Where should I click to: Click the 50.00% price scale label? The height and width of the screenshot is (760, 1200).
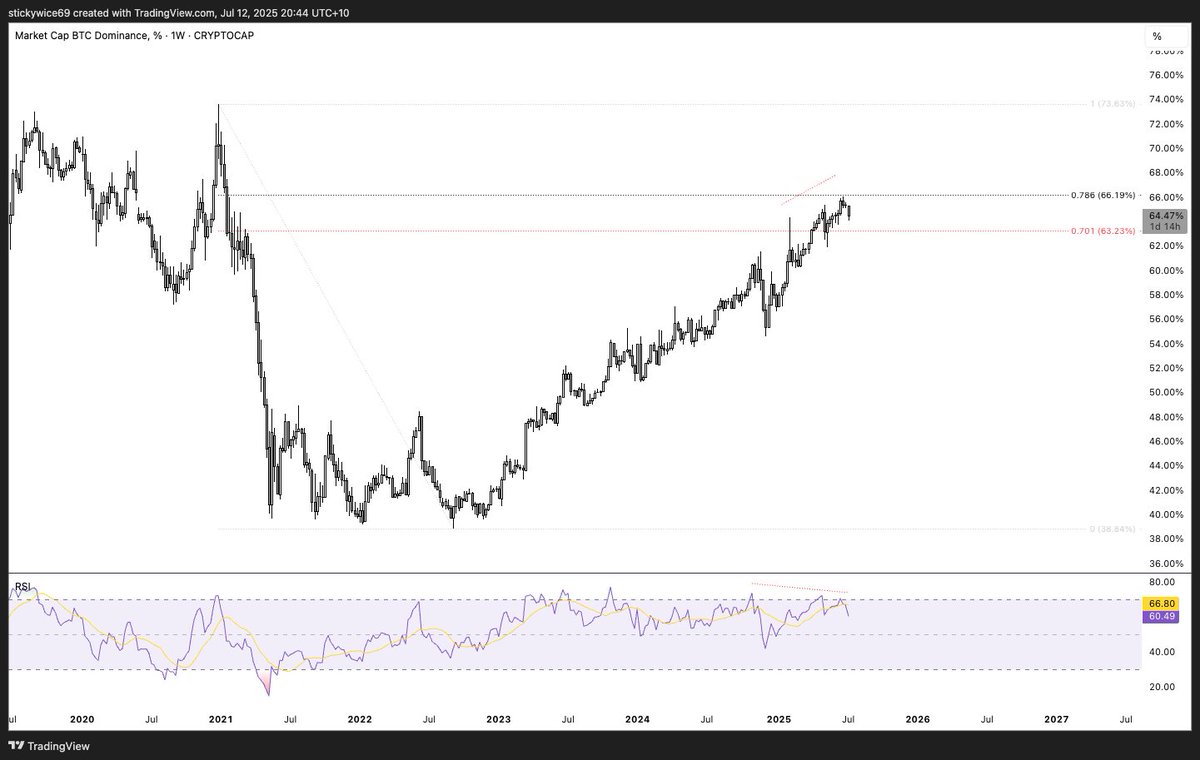(1165, 393)
